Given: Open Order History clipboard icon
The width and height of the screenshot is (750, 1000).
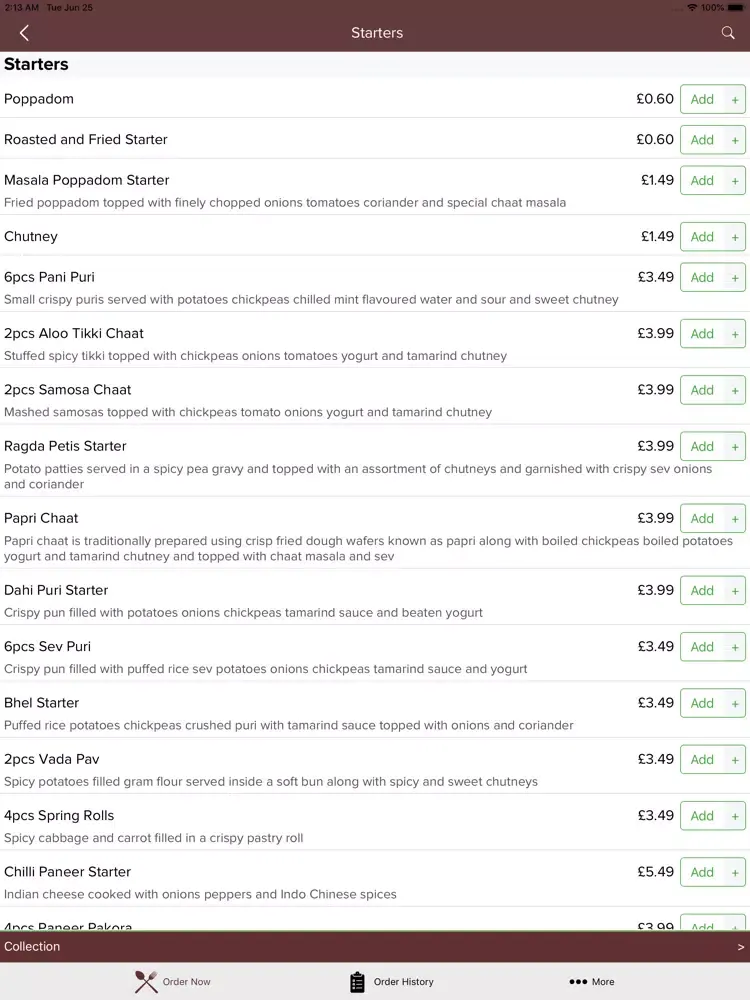Looking at the screenshot, I should point(357,982).
